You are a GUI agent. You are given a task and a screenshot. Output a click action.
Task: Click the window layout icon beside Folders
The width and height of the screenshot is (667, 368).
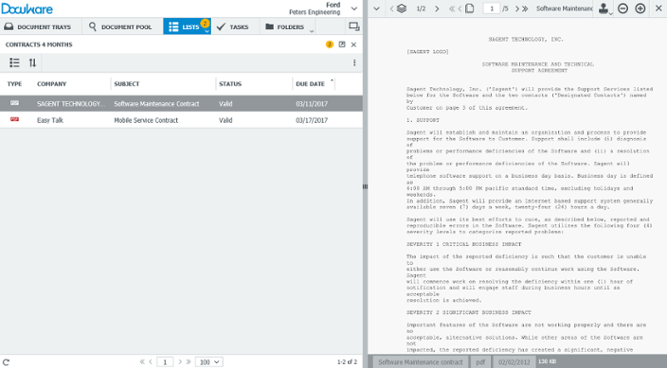(x=354, y=26)
